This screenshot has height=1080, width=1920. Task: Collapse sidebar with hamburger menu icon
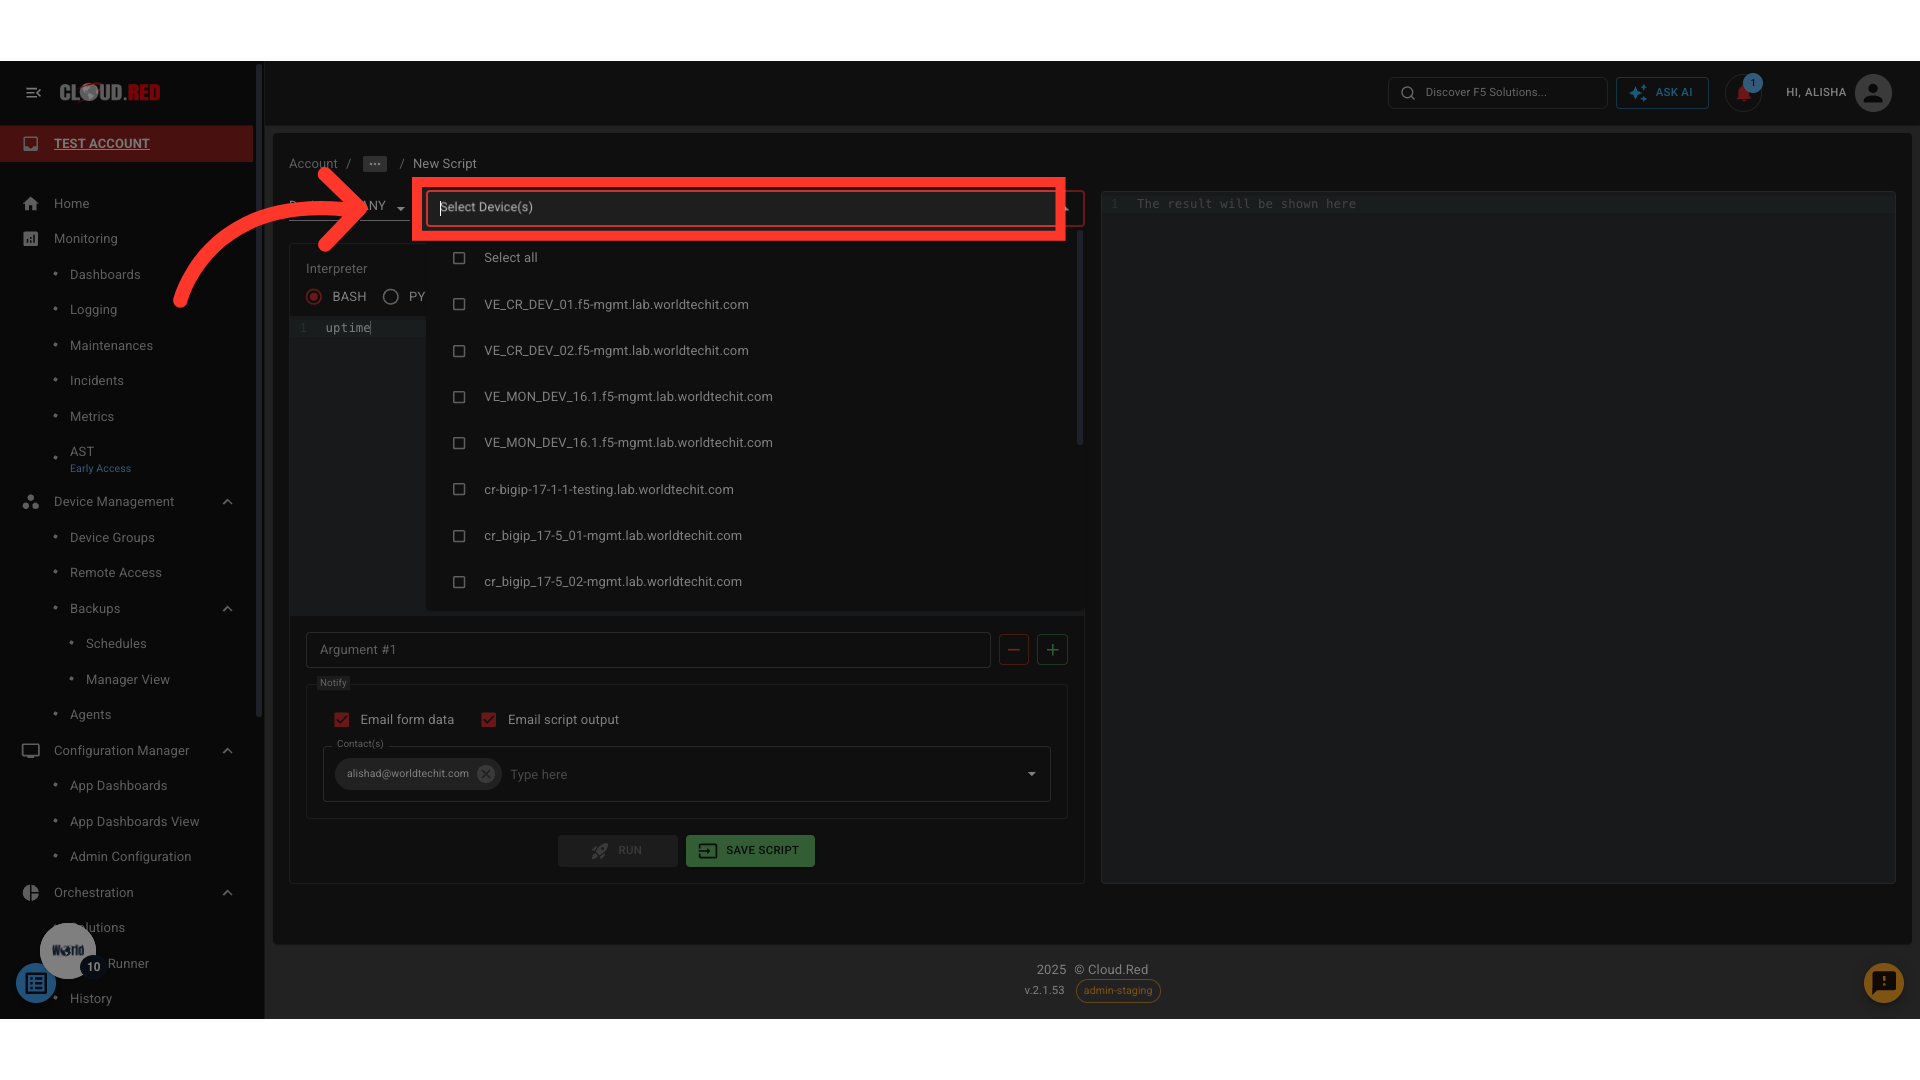point(33,93)
